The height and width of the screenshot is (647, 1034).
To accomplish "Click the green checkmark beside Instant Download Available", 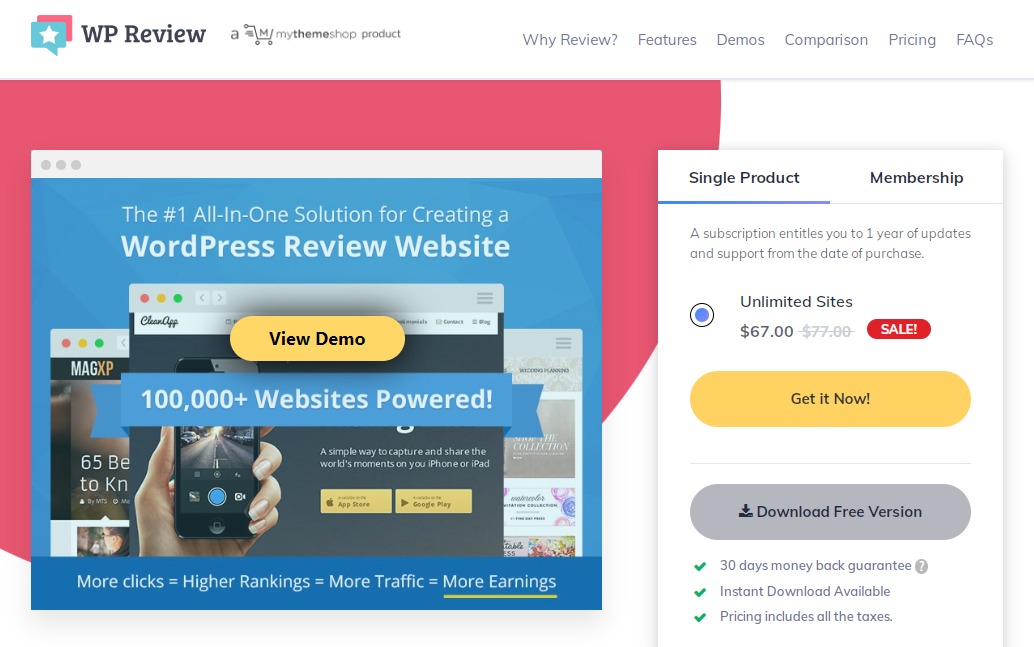I will 700,592.
